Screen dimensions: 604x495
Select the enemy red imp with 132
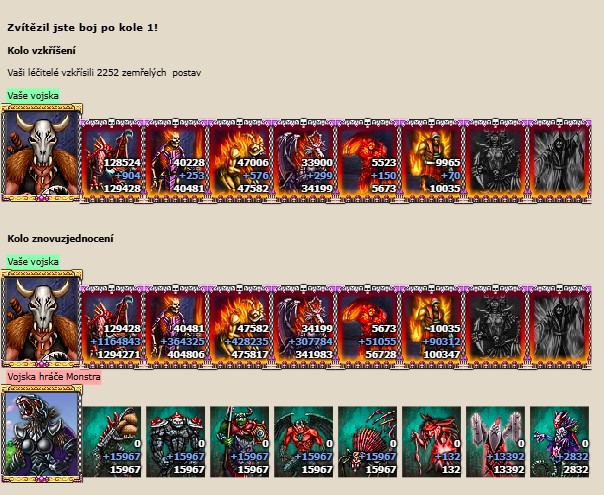431,442
